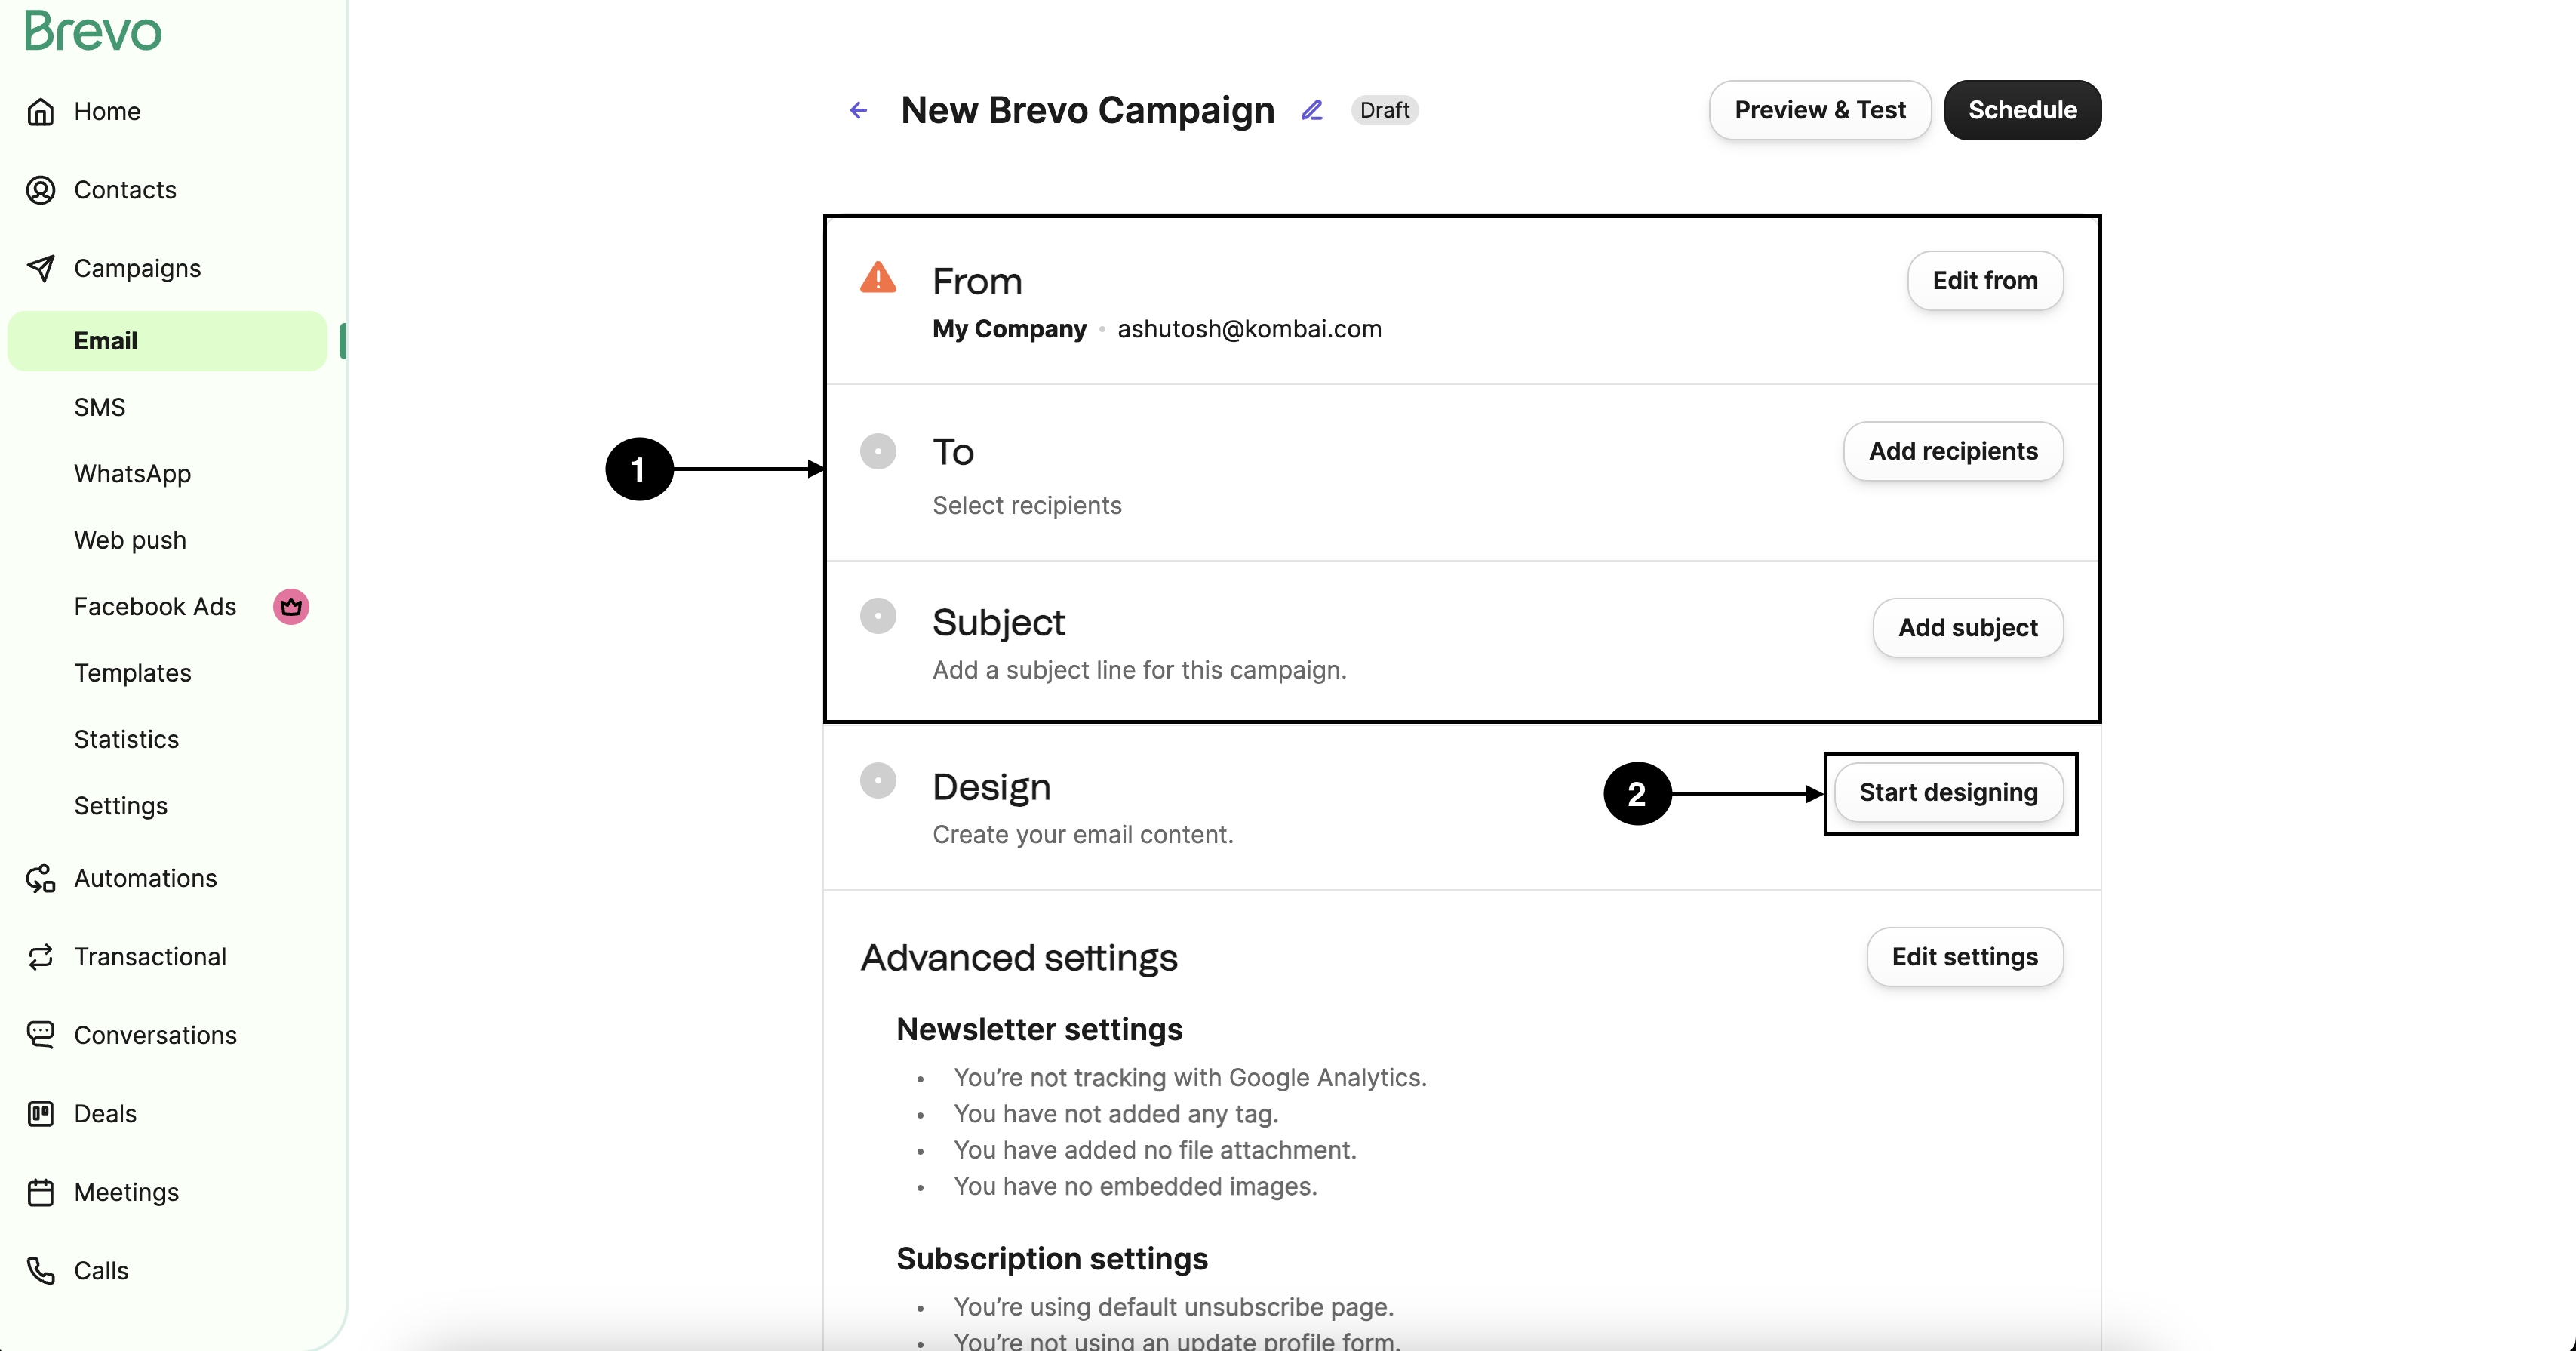Open the WhatsApp campaigns section
Screen dimensions: 2576x1351
[132, 474]
